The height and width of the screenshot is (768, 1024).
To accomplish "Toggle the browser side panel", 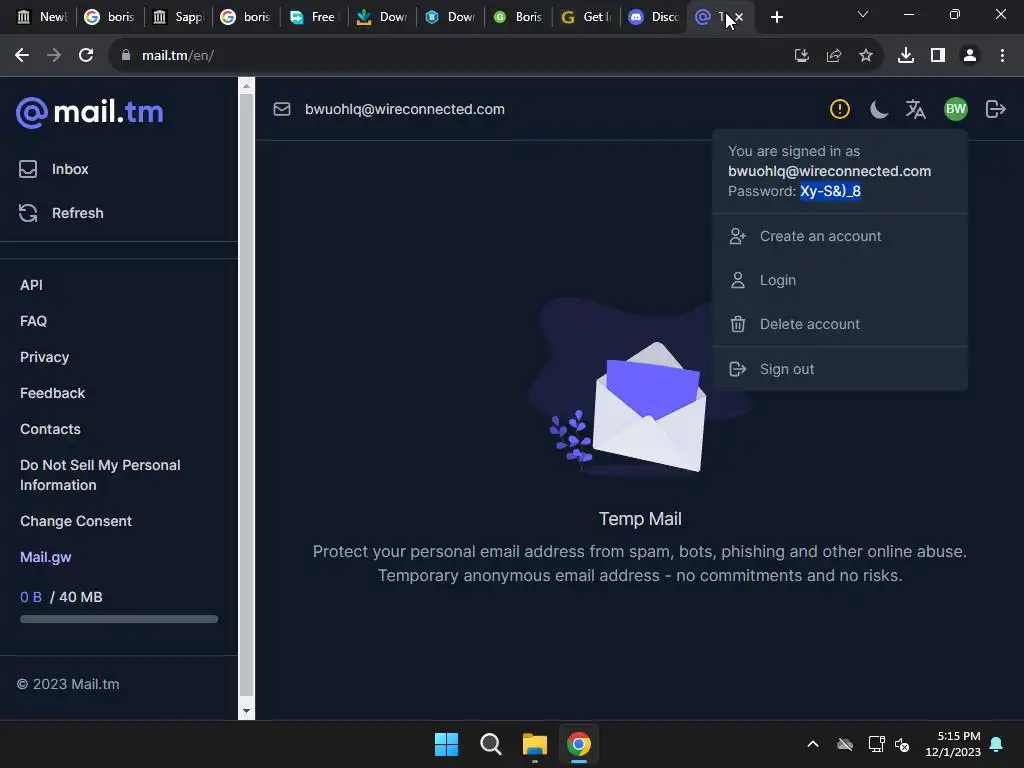I will pyautogui.click(x=938, y=56).
